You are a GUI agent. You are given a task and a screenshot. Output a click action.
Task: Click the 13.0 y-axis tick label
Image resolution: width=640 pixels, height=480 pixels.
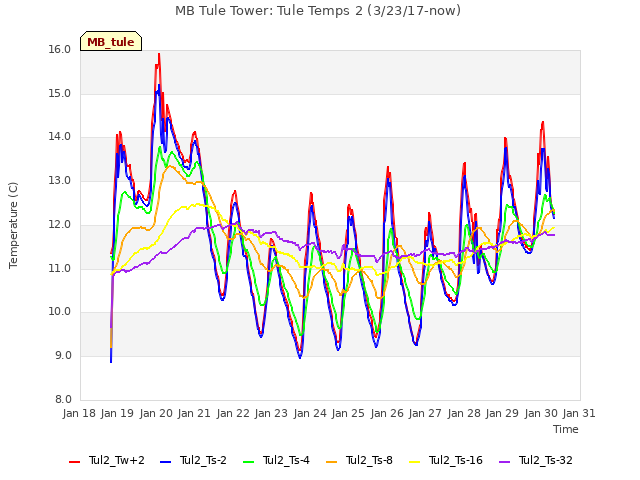(60, 180)
